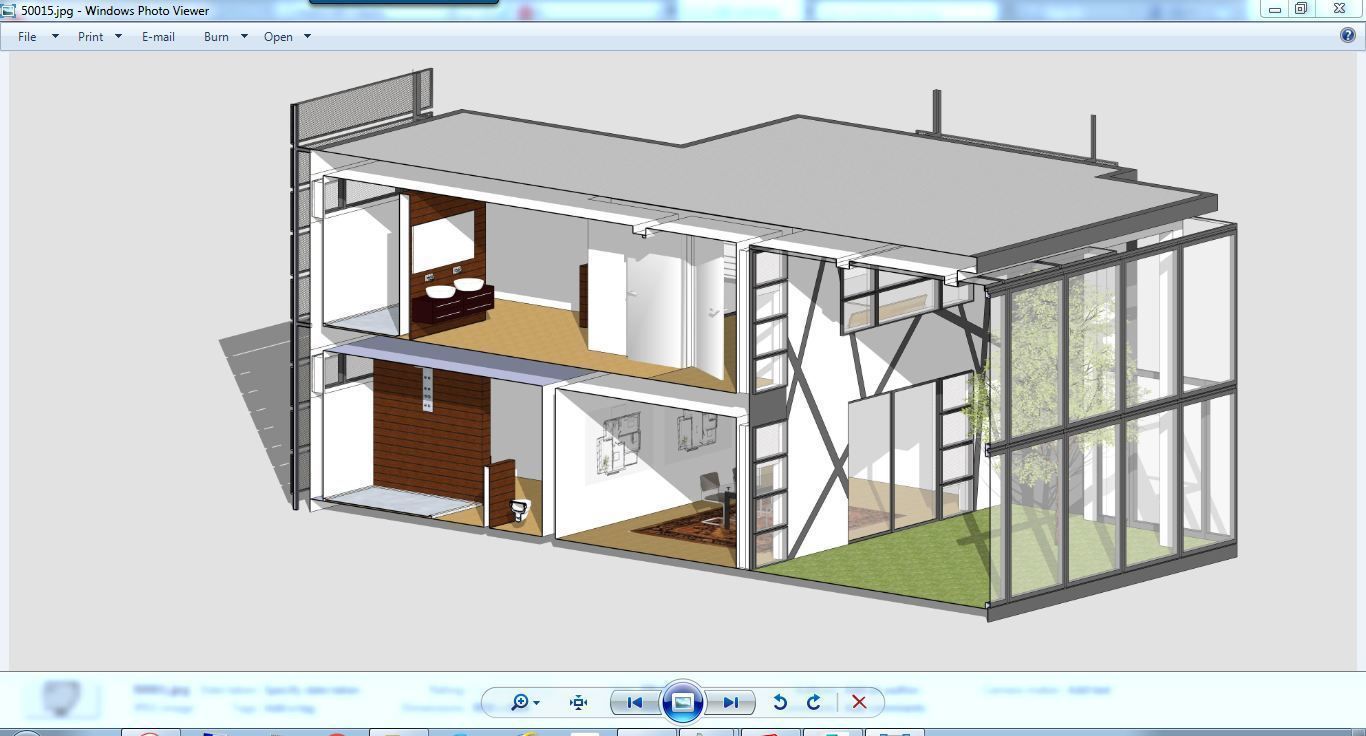The height and width of the screenshot is (736, 1366).
Task: Click the displayed house cutaway image
Action: (728, 345)
